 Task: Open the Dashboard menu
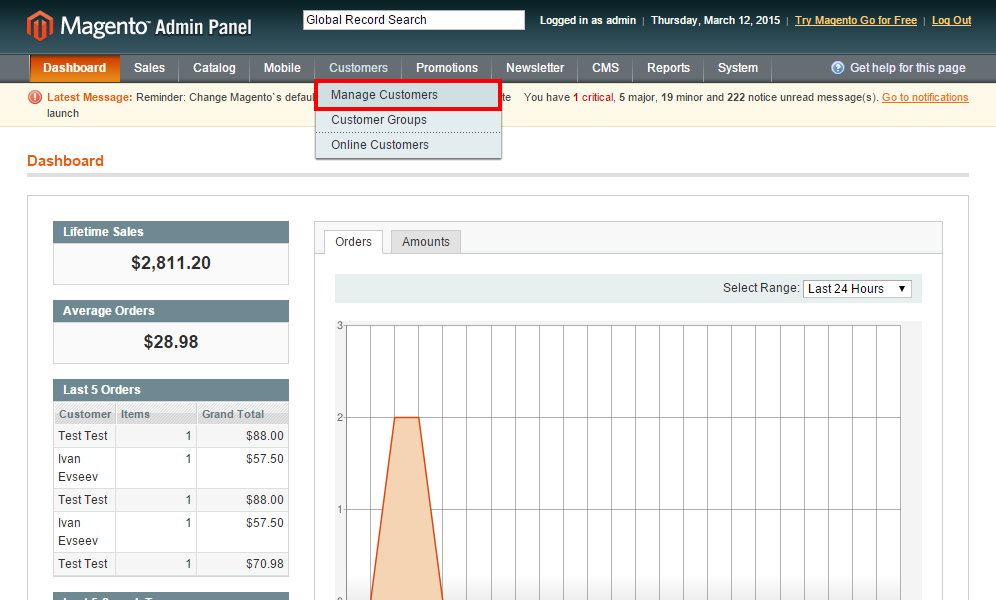click(74, 68)
